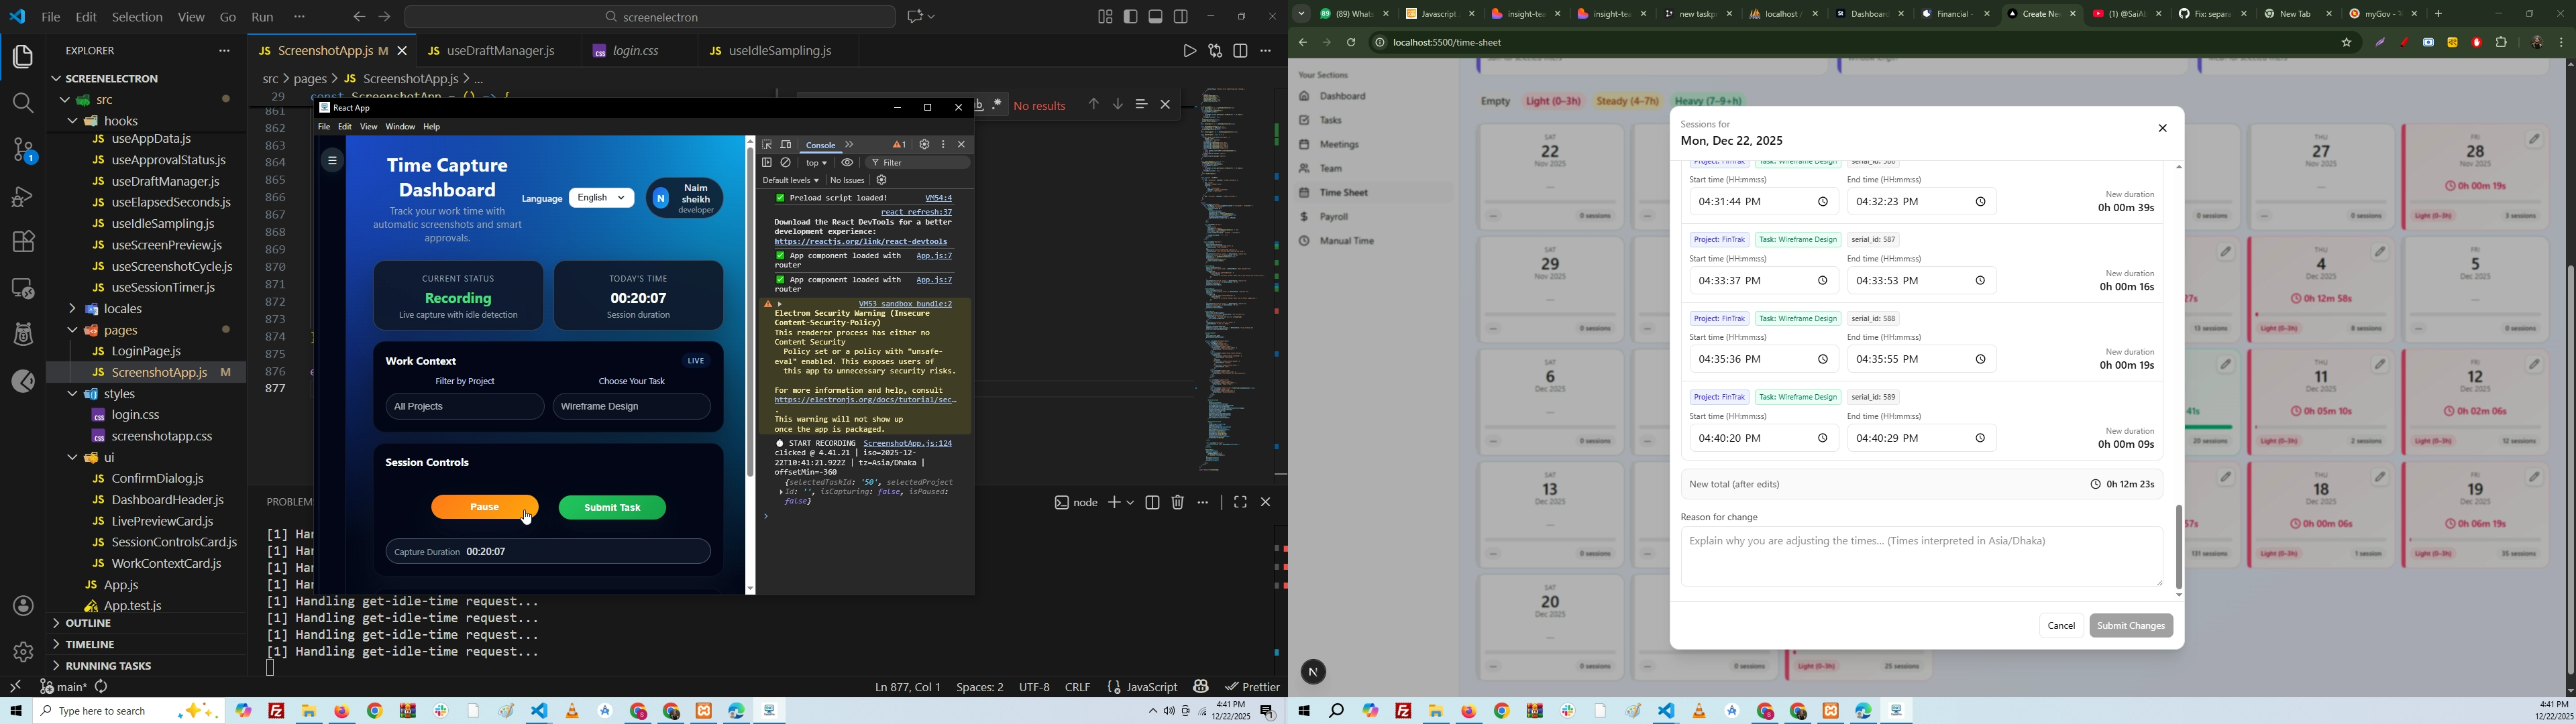The image size is (2576, 724).
Task: Open the English language dropdown
Action: [601, 198]
